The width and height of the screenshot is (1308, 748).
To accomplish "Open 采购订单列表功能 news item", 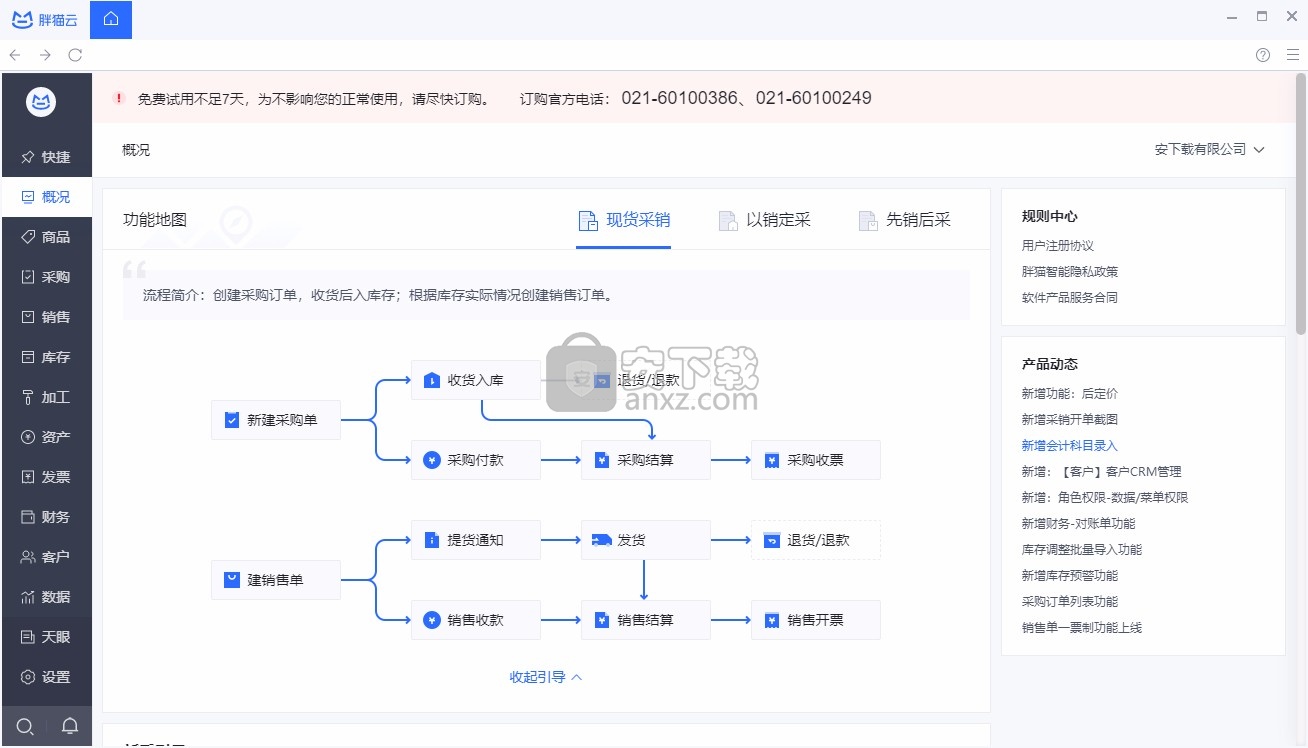I will [x=1069, y=601].
